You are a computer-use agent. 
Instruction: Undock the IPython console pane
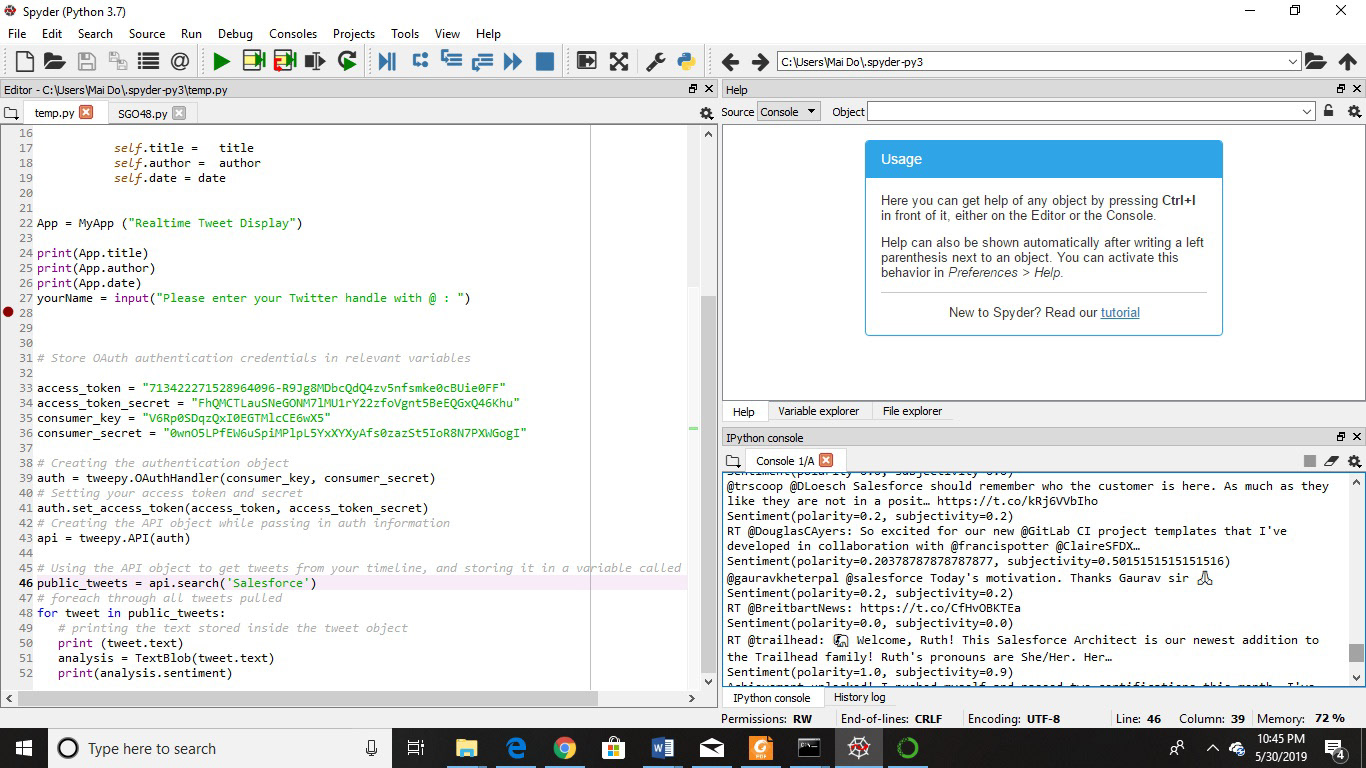[1341, 437]
